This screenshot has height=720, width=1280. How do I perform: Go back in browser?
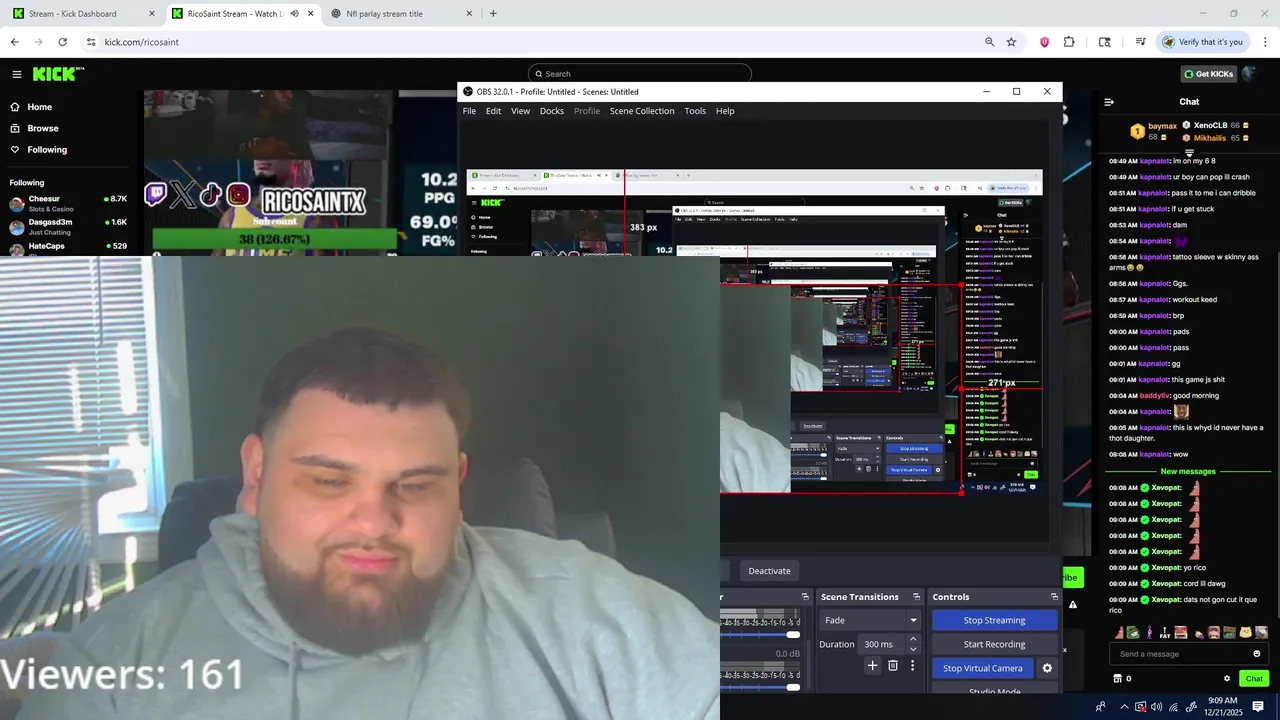point(14,42)
